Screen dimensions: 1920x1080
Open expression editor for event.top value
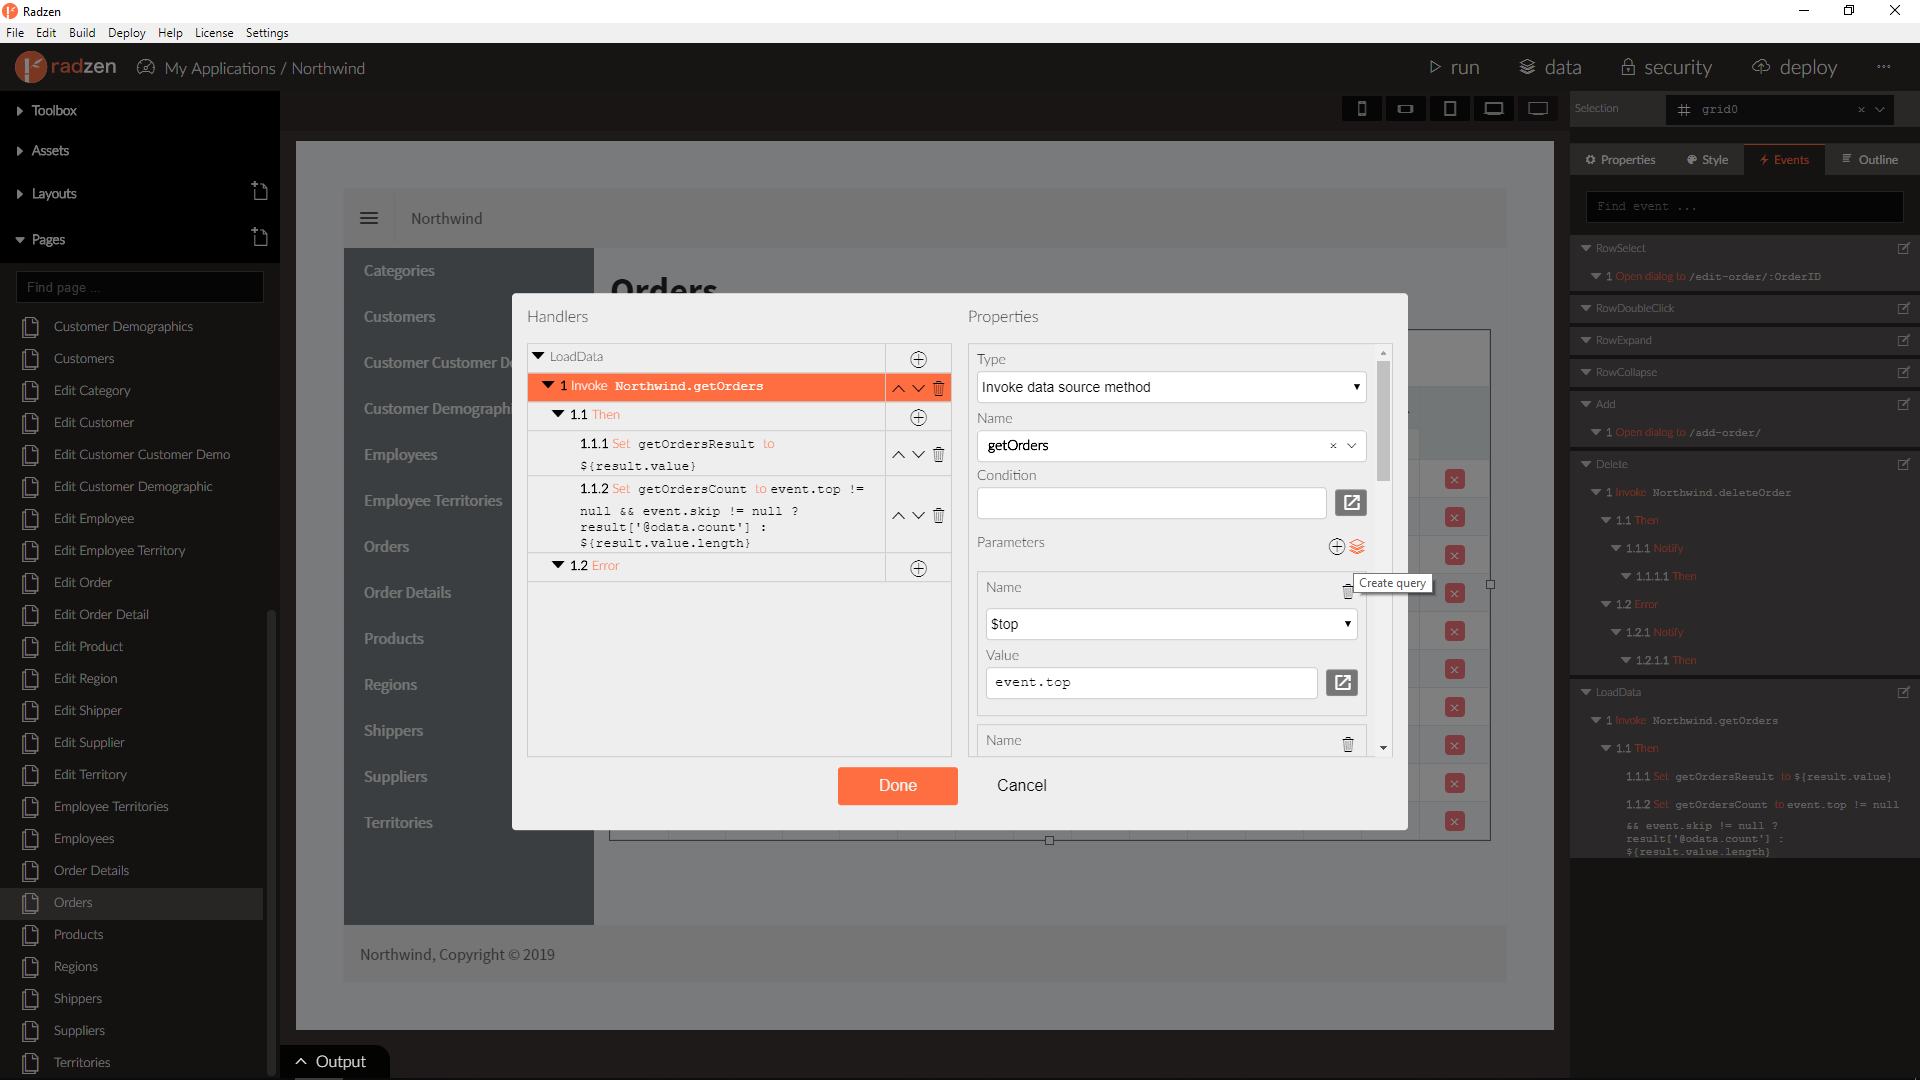click(1342, 682)
